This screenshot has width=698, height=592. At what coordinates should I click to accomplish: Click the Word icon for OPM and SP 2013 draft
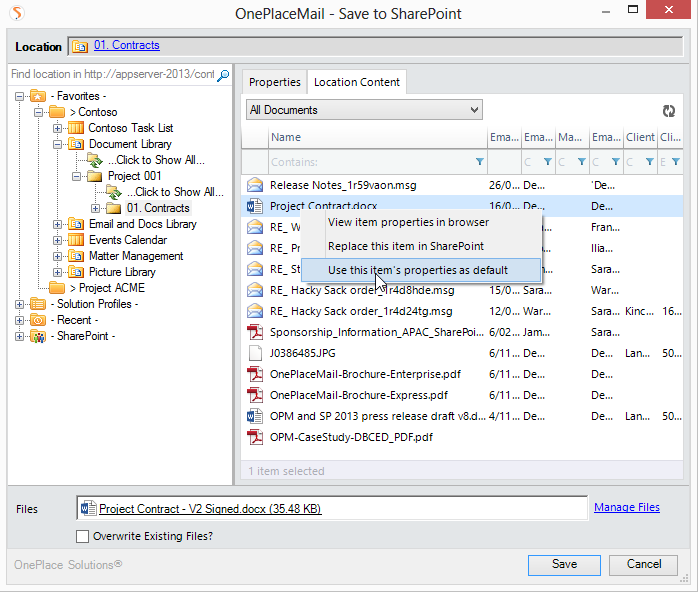click(254, 416)
